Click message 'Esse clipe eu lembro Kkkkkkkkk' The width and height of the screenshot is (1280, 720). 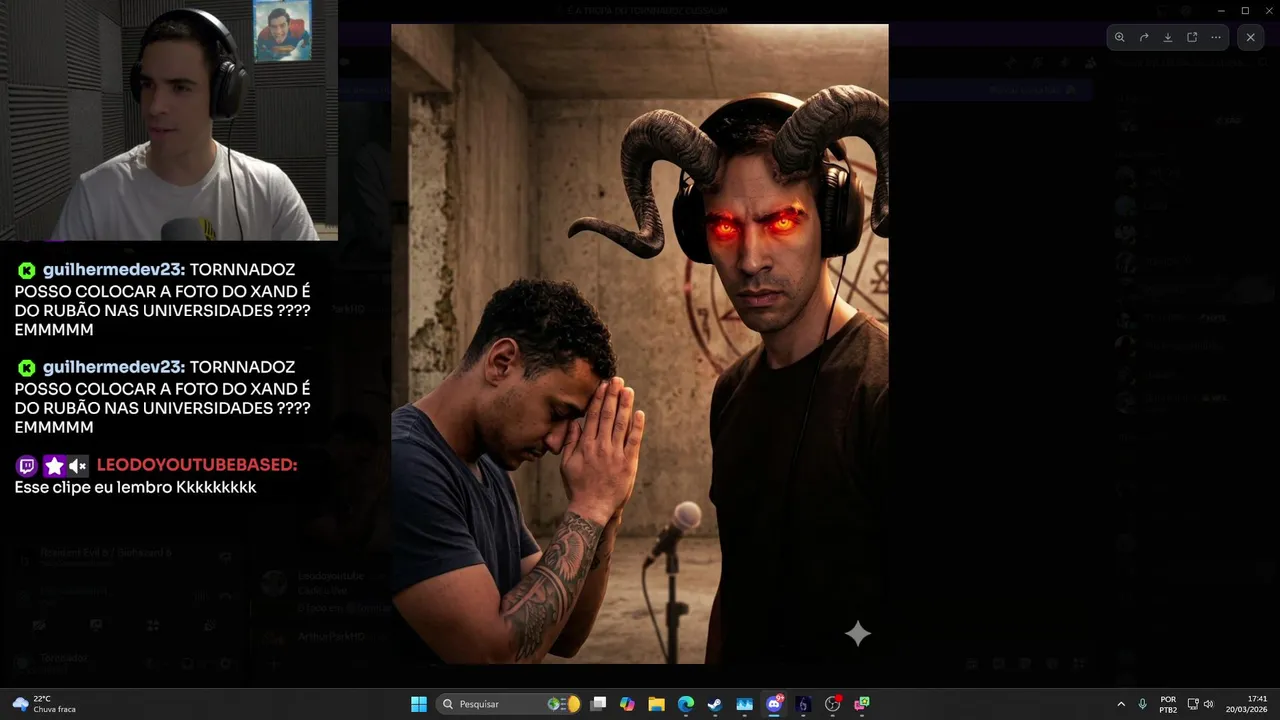click(x=135, y=487)
